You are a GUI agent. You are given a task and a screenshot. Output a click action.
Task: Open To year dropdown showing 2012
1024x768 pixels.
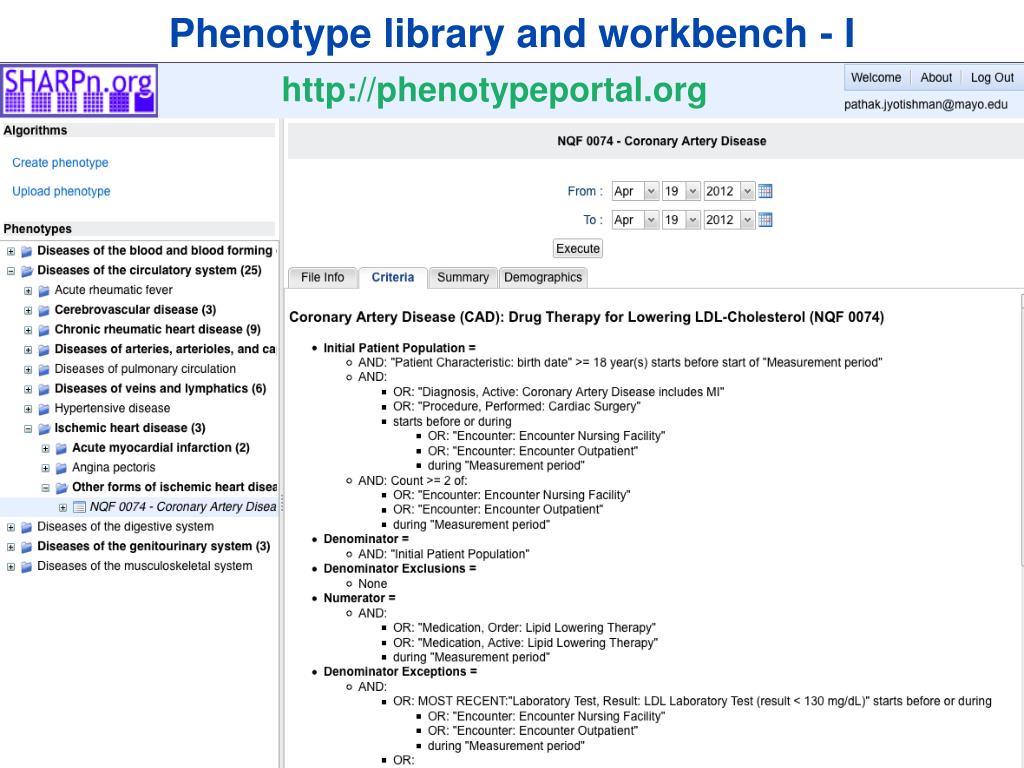pyautogui.click(x=729, y=220)
